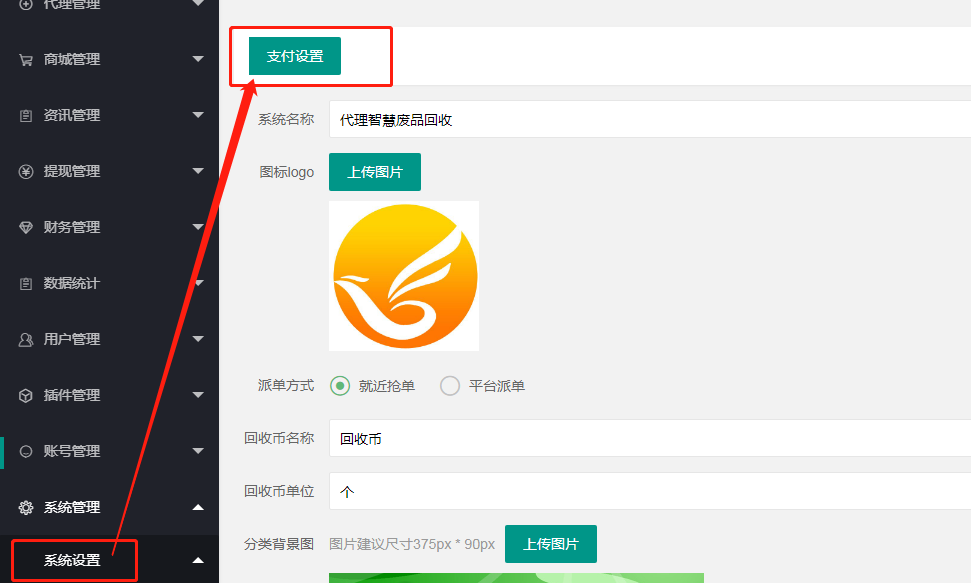Screen dimensions: 971x583
Task: Click the 回收币单位 input field
Action: coord(650,491)
